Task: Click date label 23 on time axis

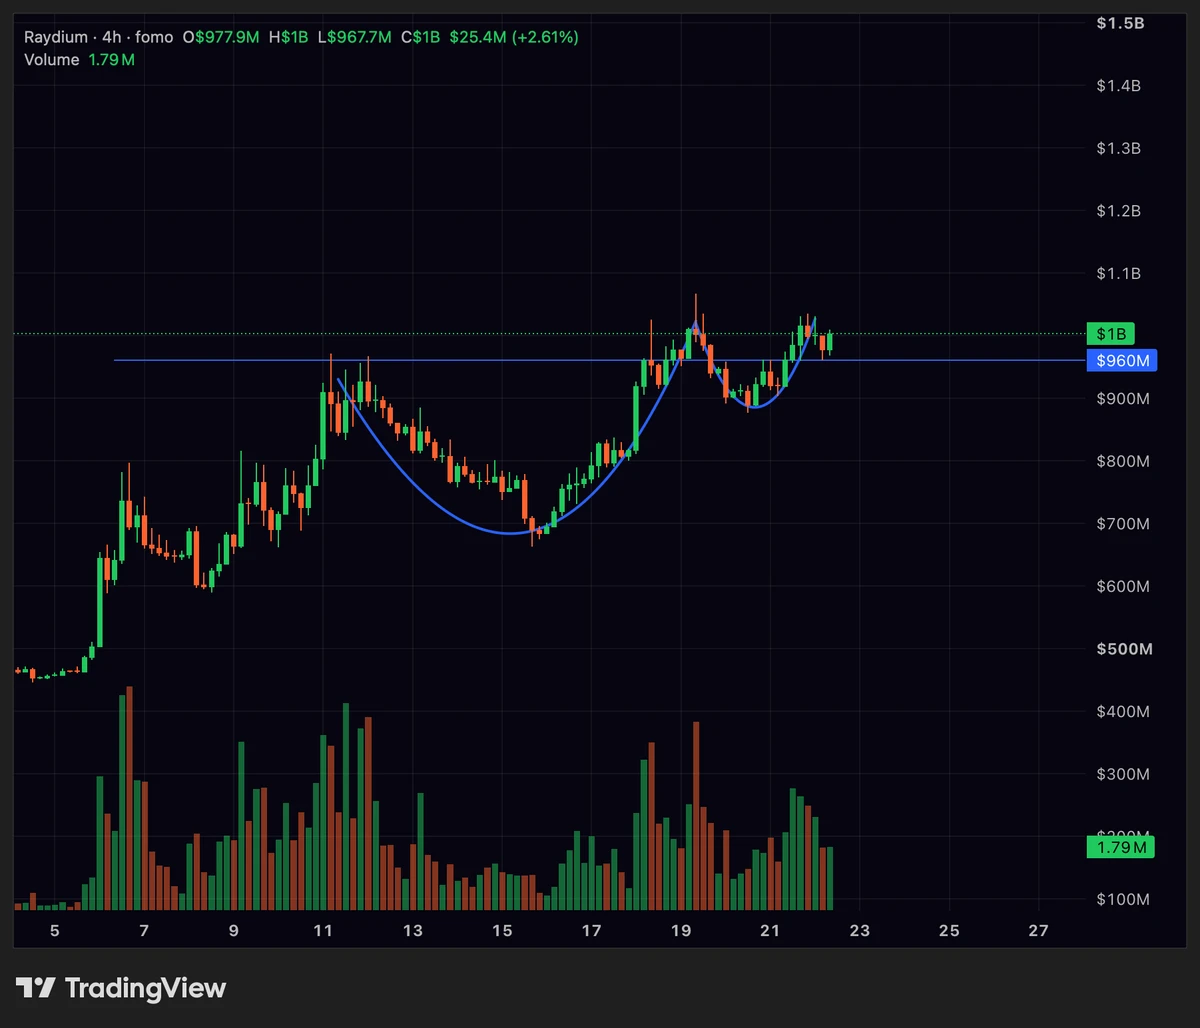Action: click(x=860, y=931)
